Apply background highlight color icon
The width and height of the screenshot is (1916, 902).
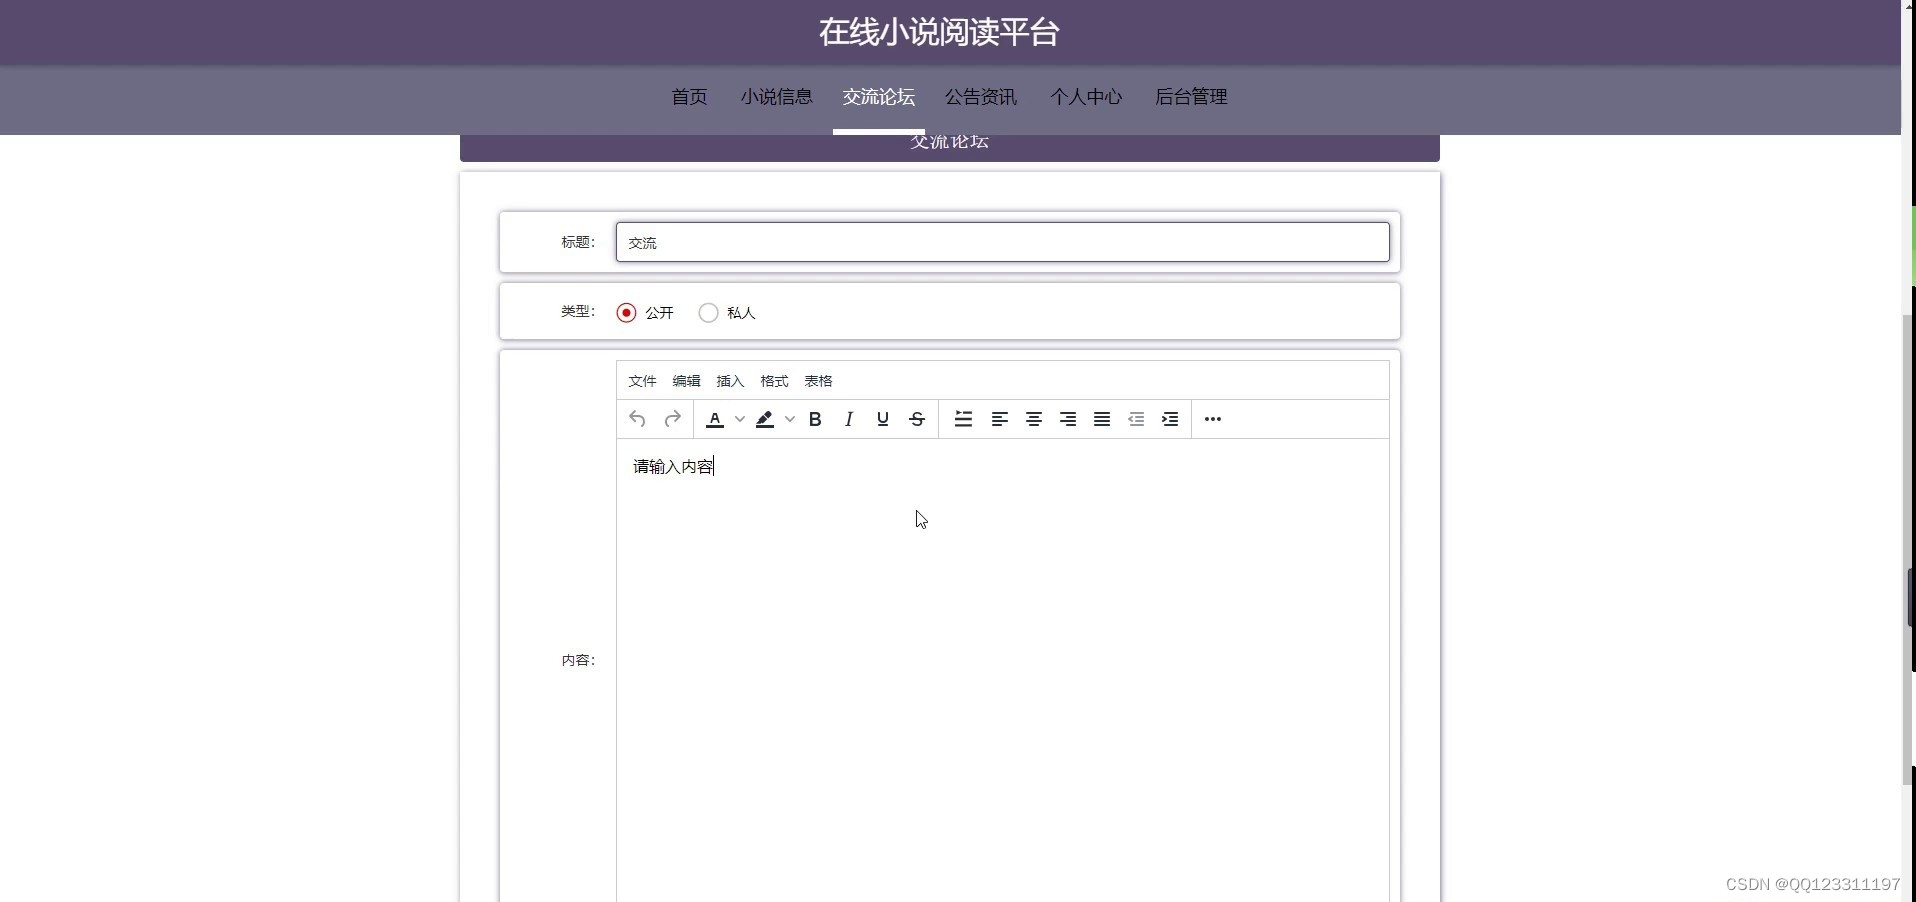click(x=765, y=419)
